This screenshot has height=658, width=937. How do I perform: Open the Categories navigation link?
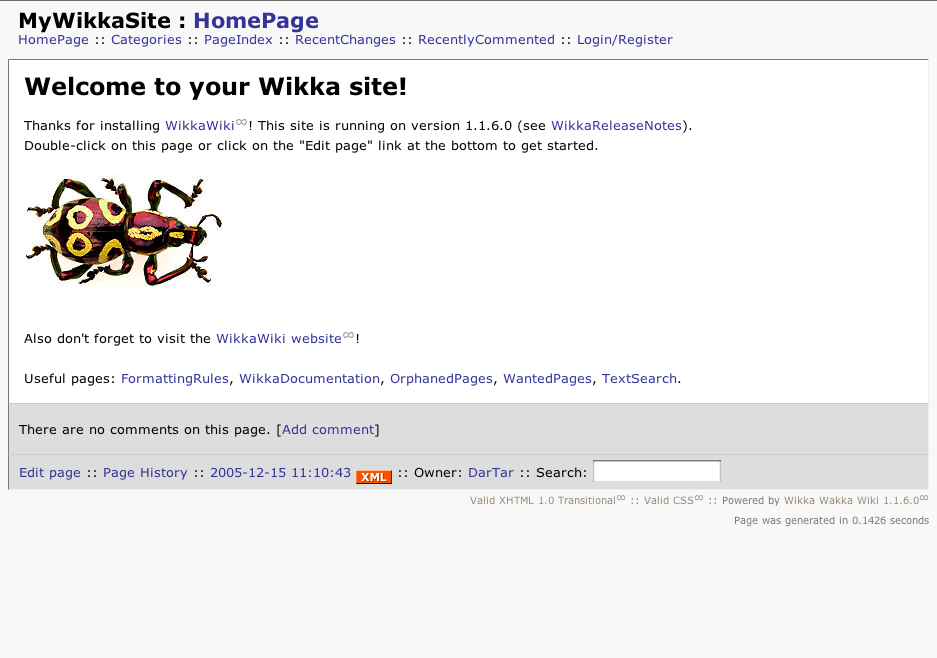(146, 39)
